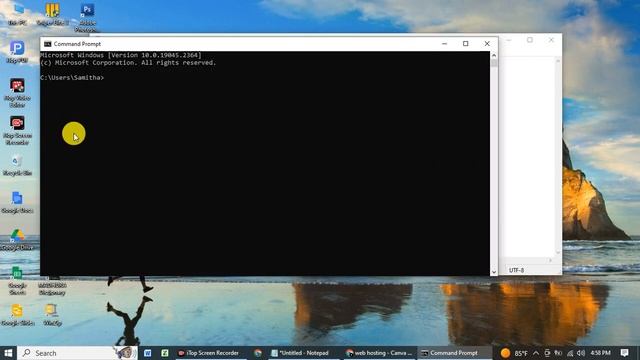Viewport: 640px width, 360px height.
Task: Launch iTop Video Editor desktop shortcut
Action: point(17,92)
